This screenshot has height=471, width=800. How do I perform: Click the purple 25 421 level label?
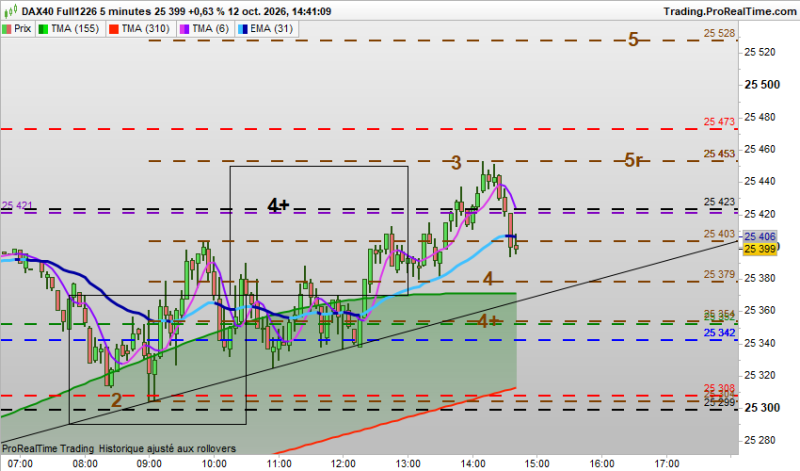click(x=17, y=205)
